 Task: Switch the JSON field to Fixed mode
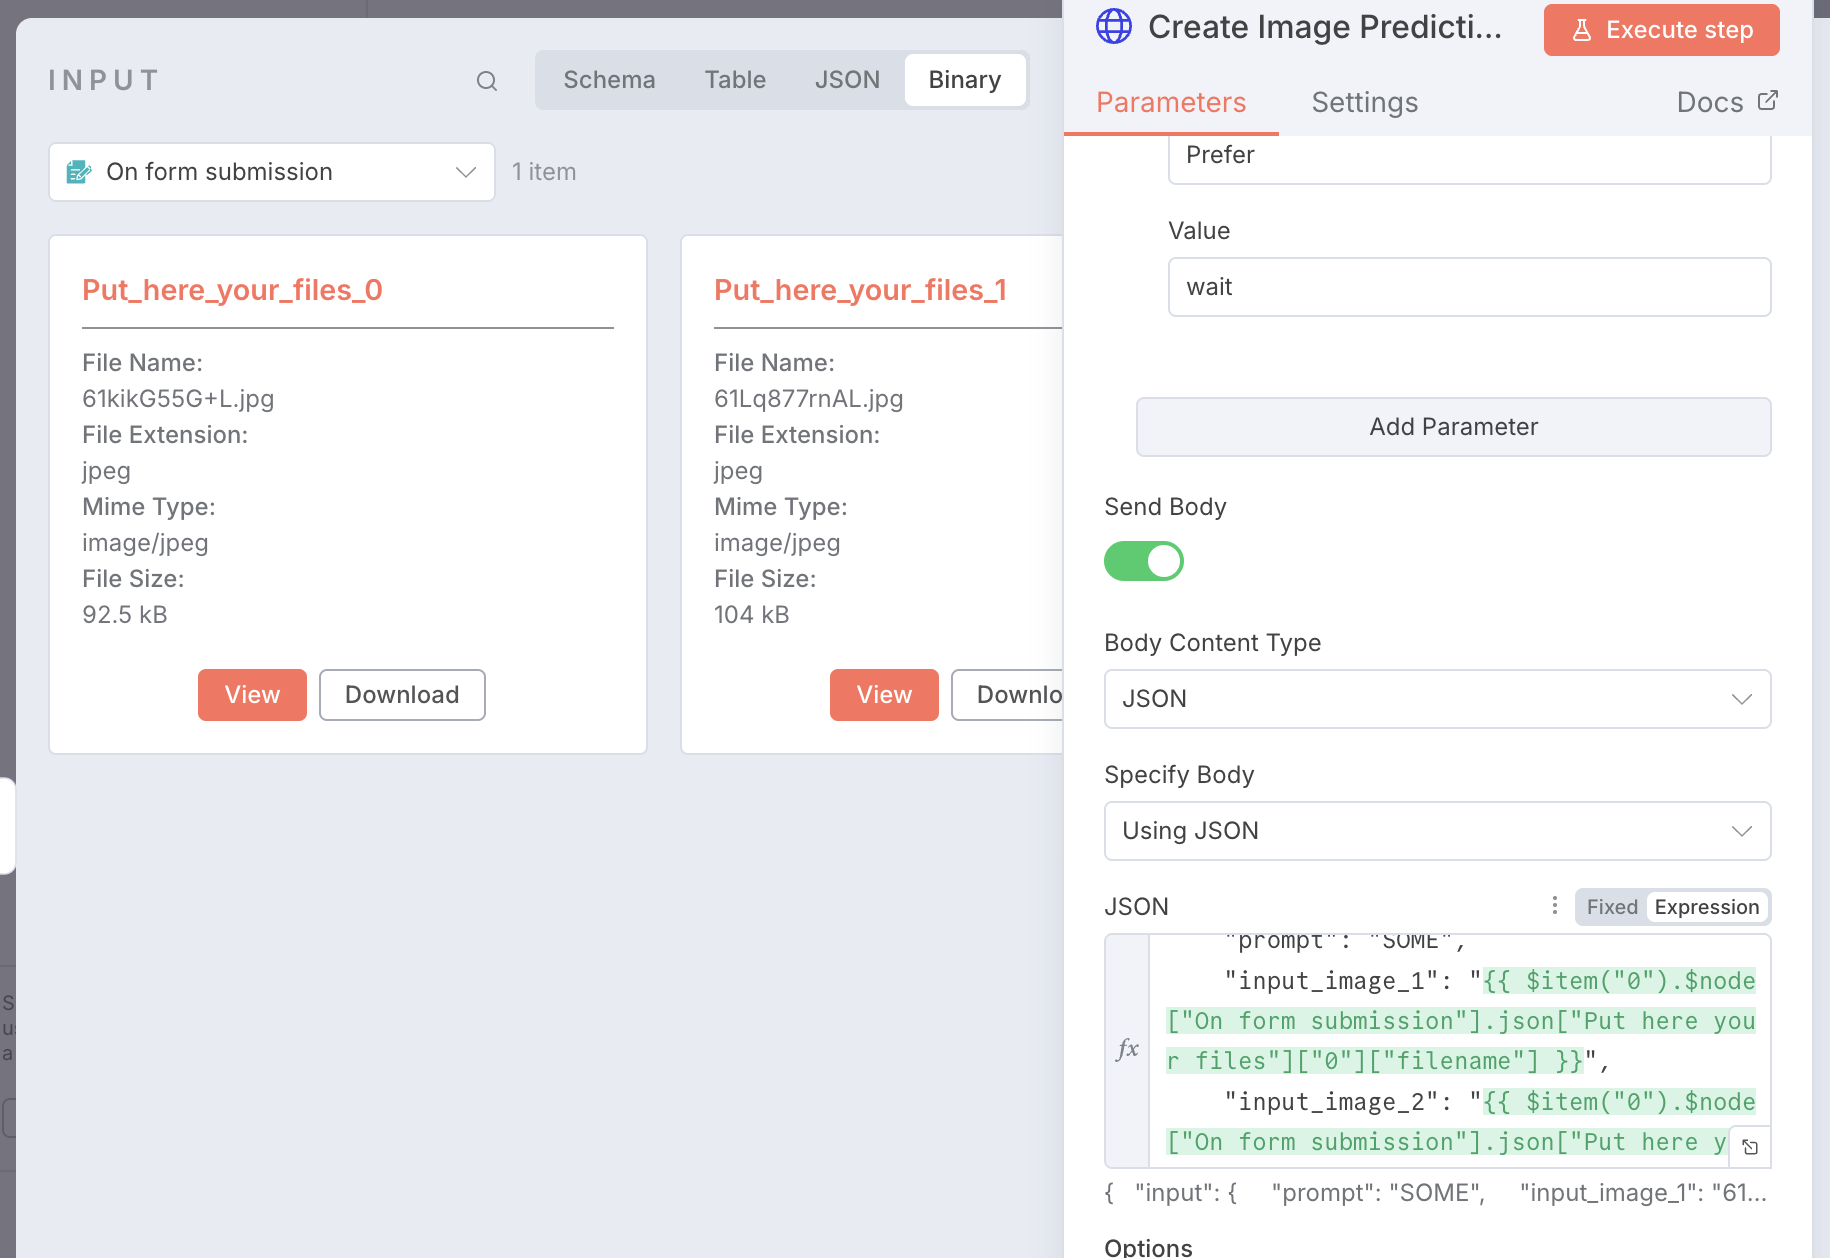(1611, 907)
